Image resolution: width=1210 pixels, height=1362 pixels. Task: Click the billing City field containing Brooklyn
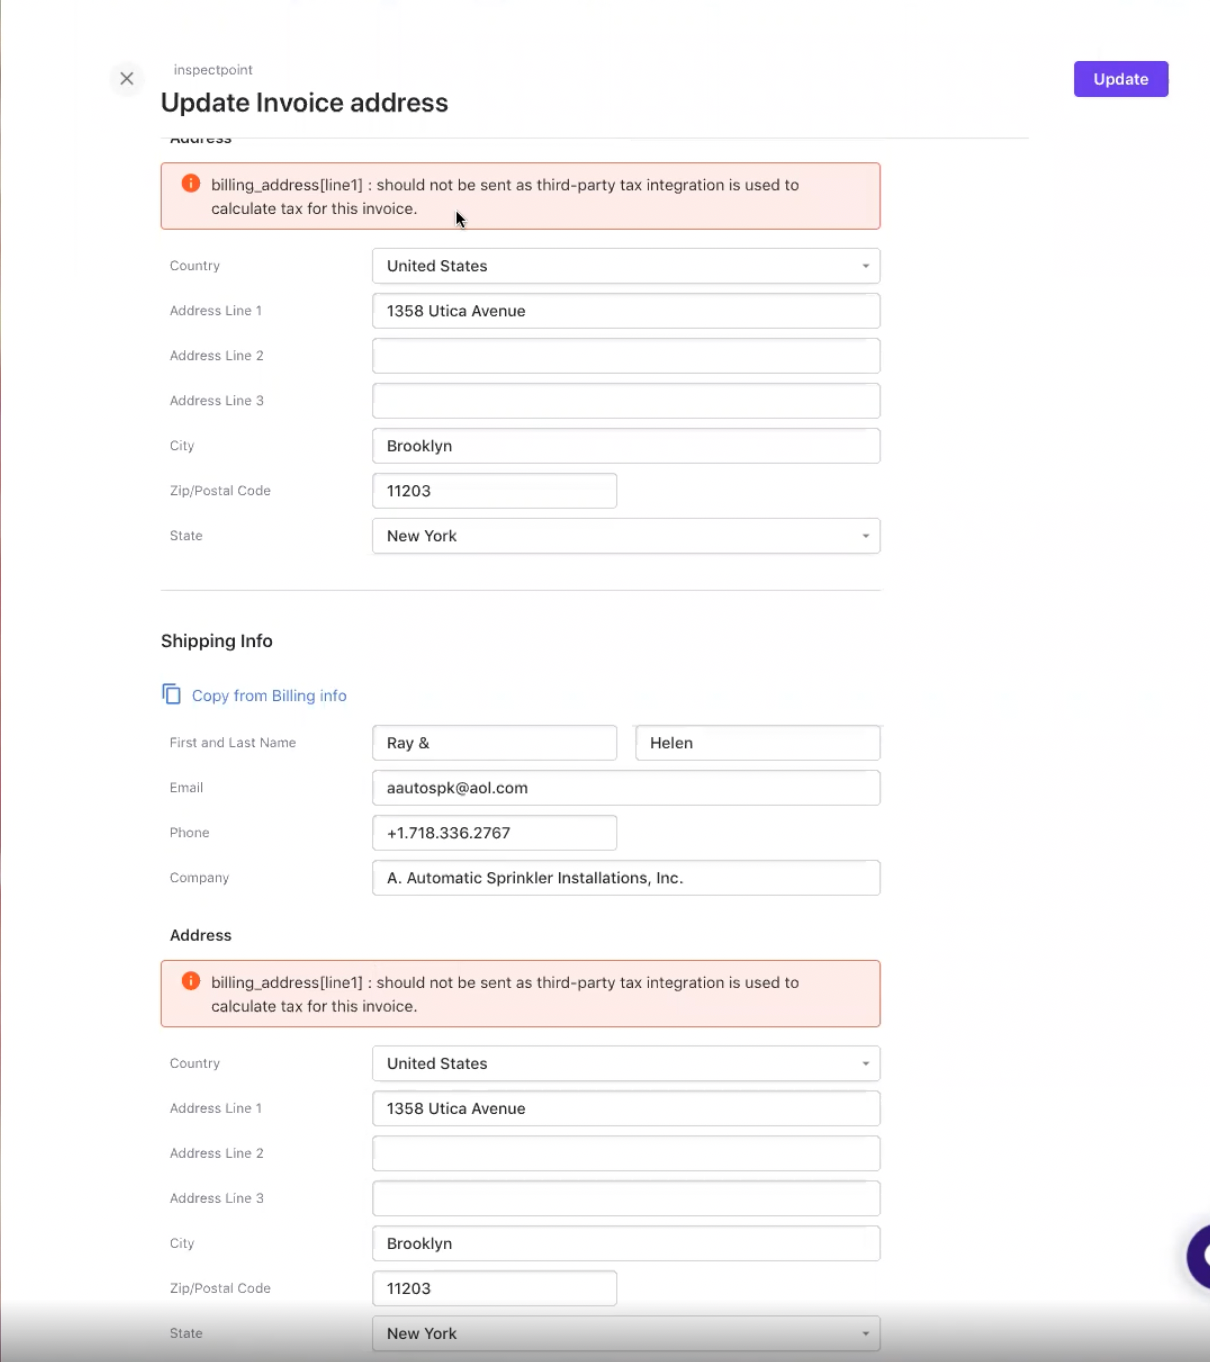626,446
